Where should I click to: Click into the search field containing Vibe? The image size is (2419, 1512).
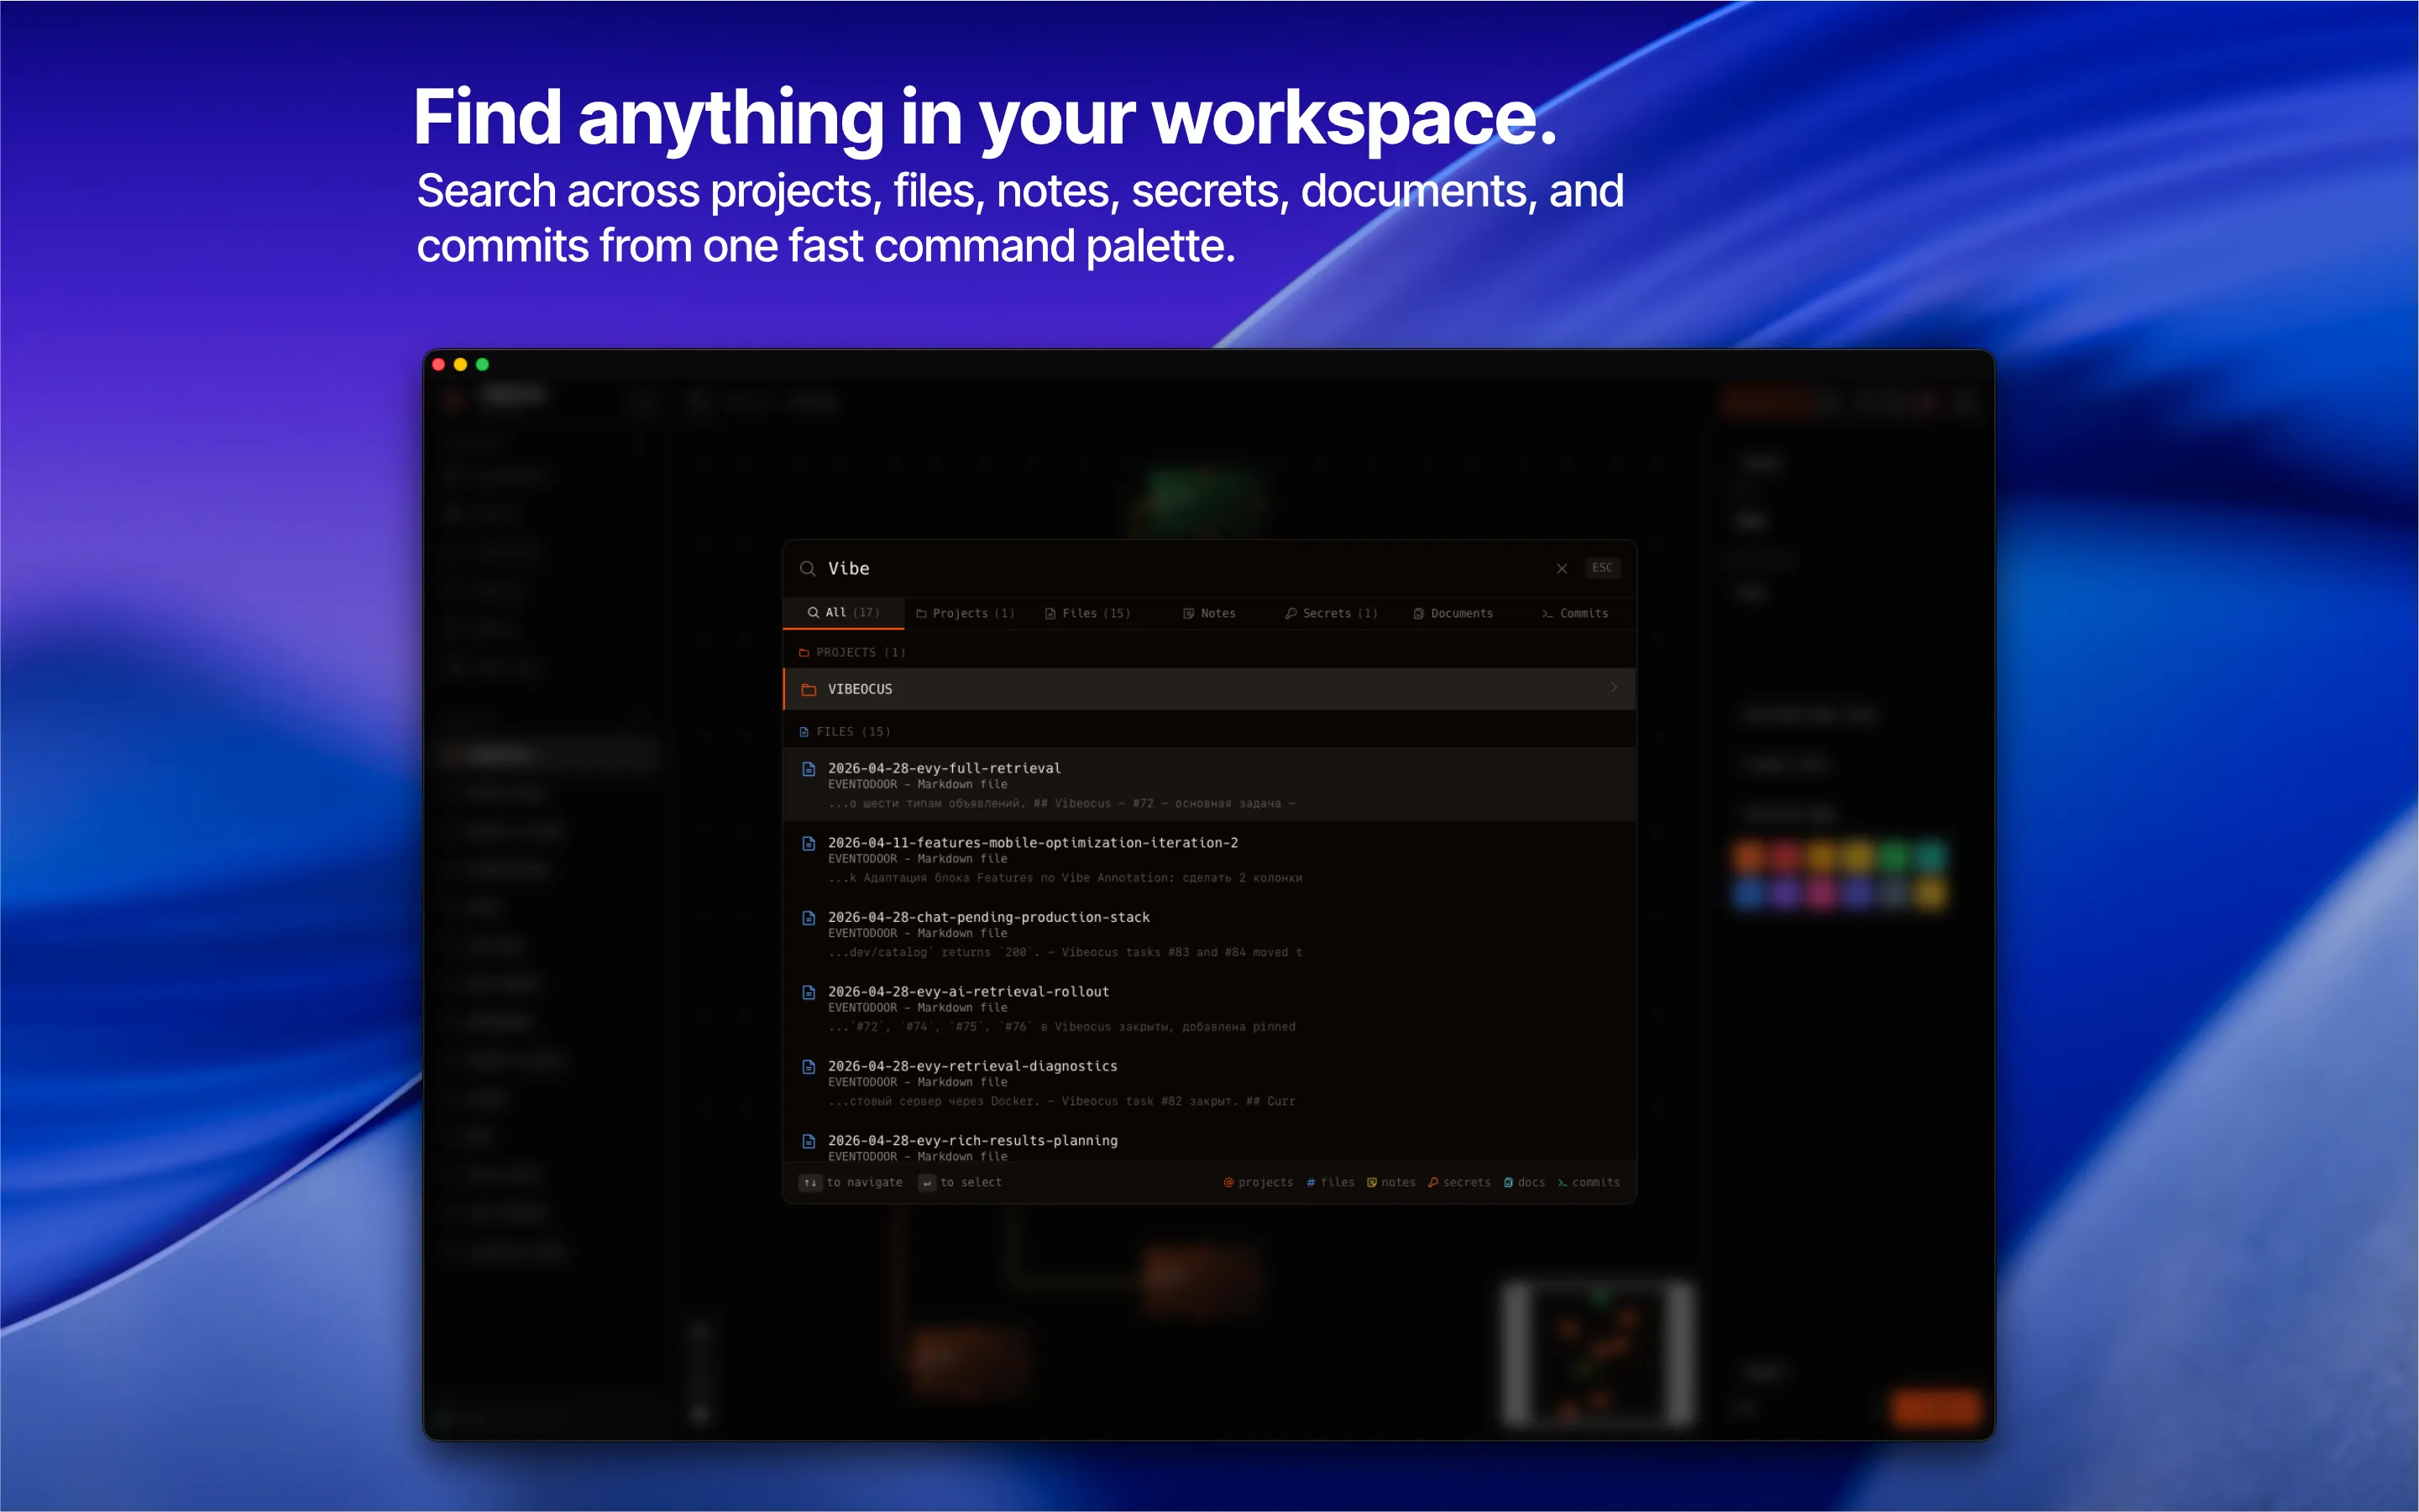click(1180, 568)
